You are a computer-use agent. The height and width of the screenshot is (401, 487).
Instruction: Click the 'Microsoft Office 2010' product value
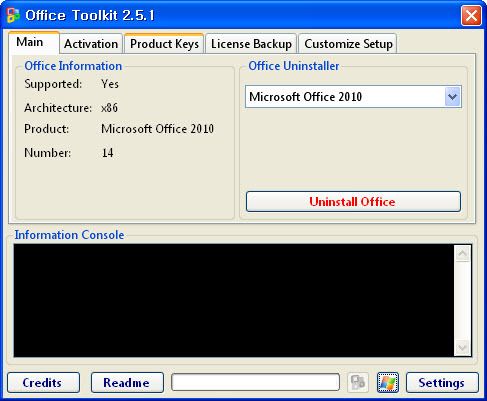click(x=157, y=129)
